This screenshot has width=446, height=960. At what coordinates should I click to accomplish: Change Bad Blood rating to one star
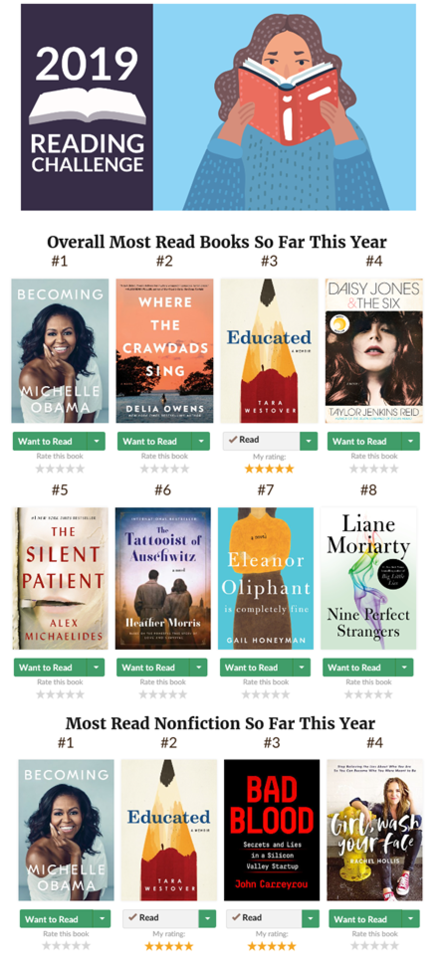click(252, 946)
